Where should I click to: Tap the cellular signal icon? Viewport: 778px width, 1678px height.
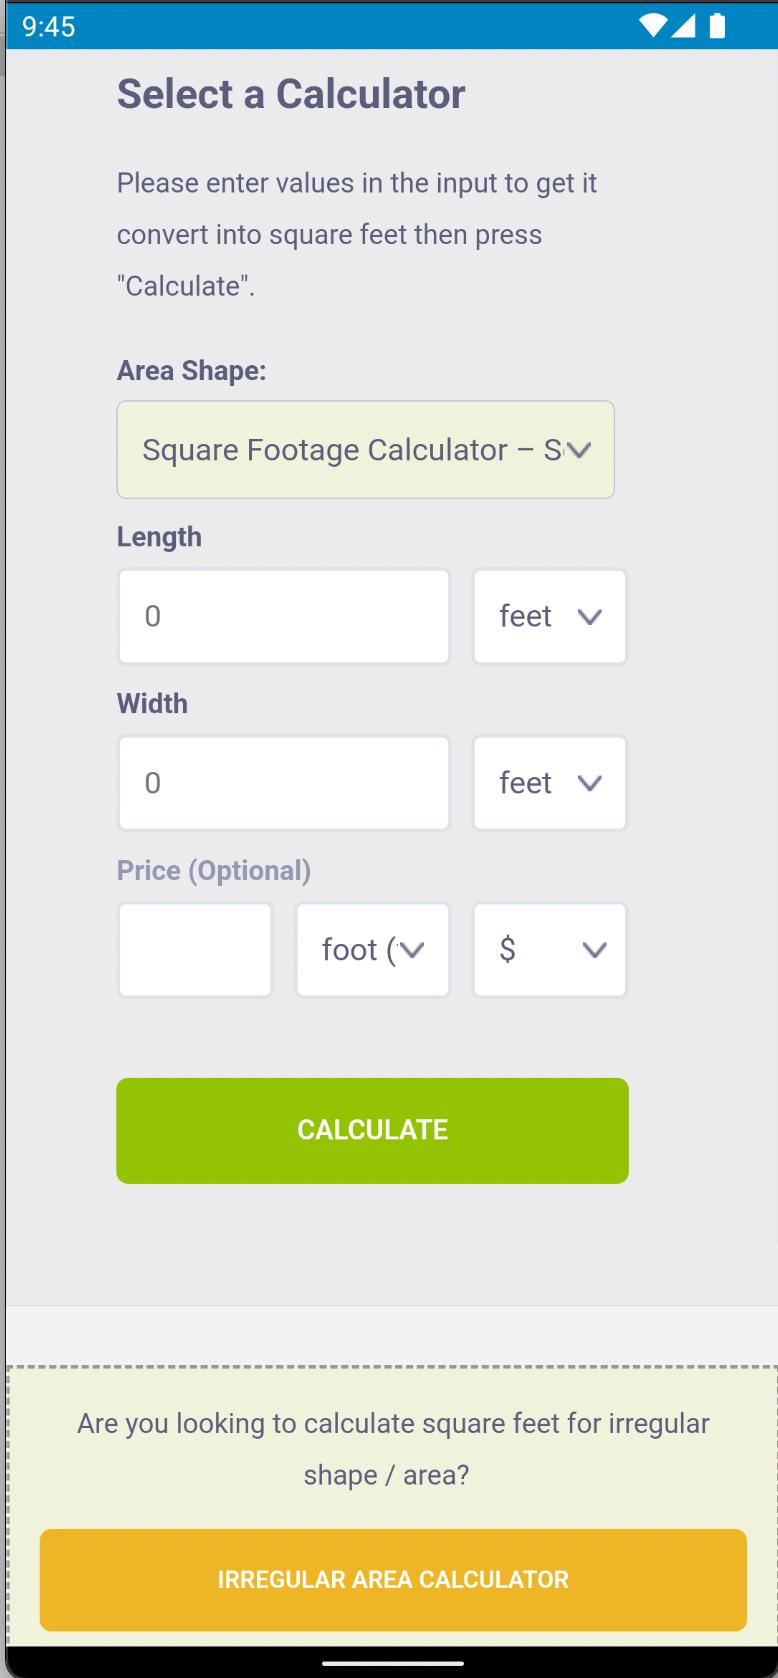tap(684, 26)
